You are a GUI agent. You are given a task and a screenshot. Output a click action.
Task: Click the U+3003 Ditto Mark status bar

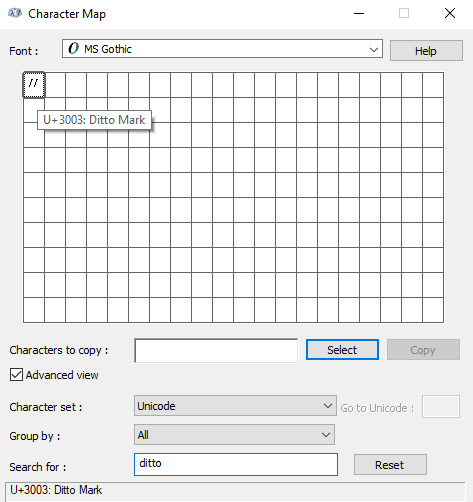tap(235, 490)
